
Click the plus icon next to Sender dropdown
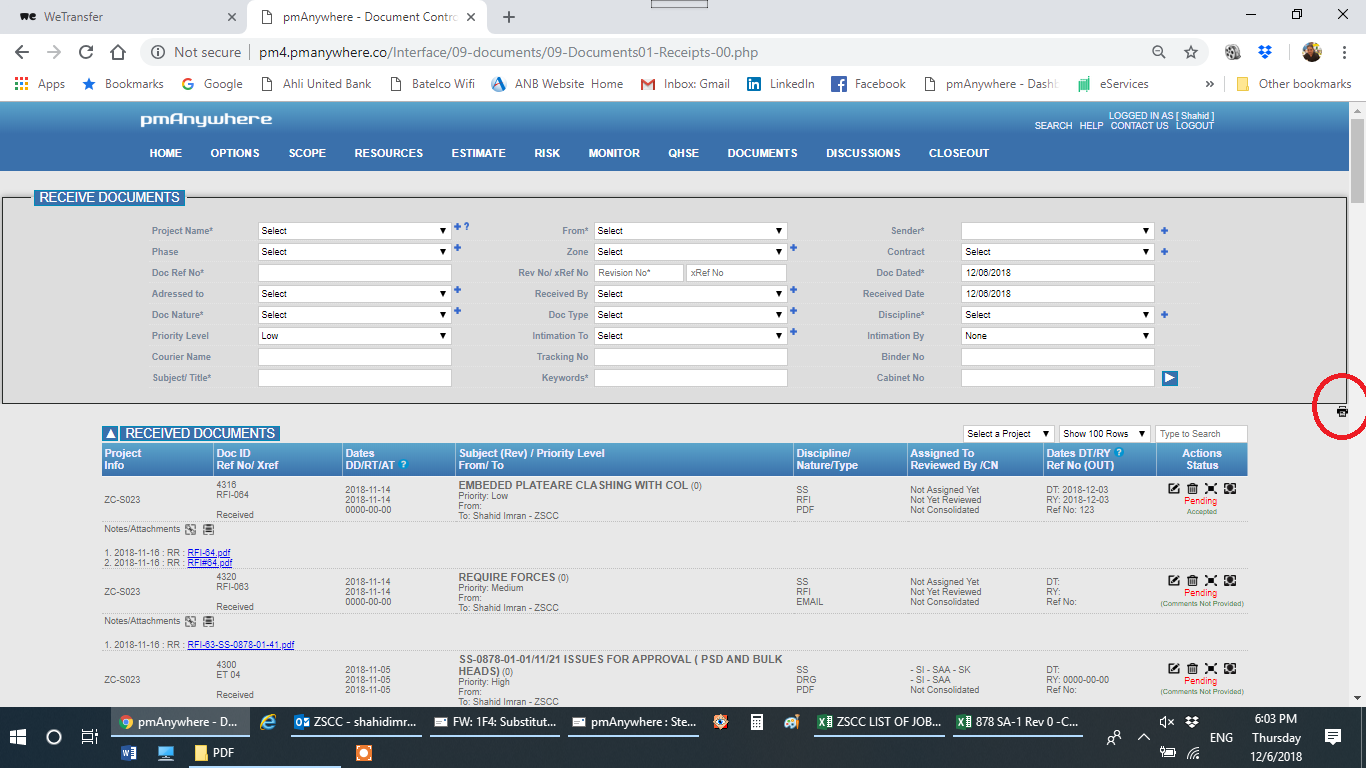pos(1164,231)
